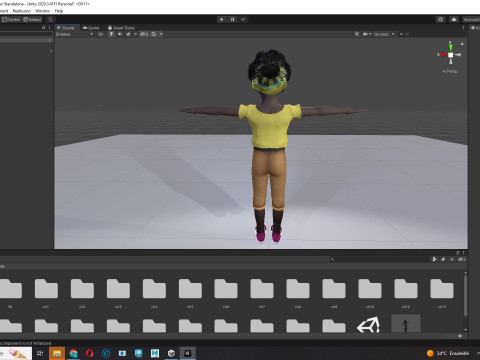Toggle scene lighting lightbulb icon
Viewport: 480px width, 360px height.
click(111, 34)
